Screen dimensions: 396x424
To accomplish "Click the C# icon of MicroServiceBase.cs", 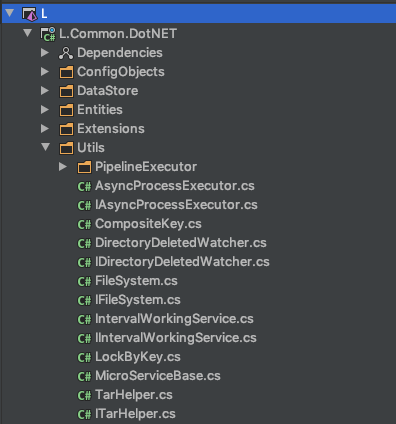I will point(84,377).
